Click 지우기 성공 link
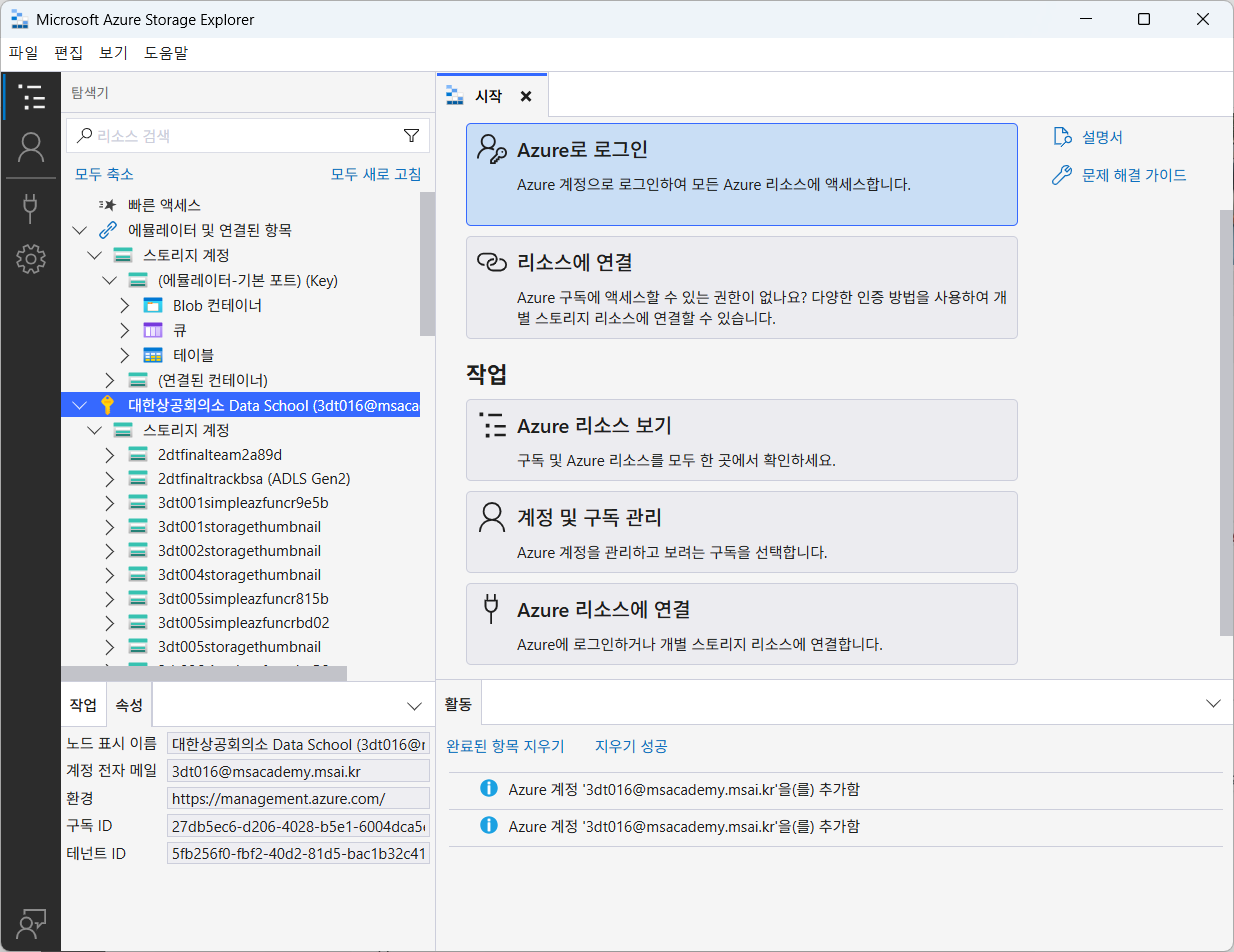Viewport: 1234px width, 952px height. click(631, 746)
